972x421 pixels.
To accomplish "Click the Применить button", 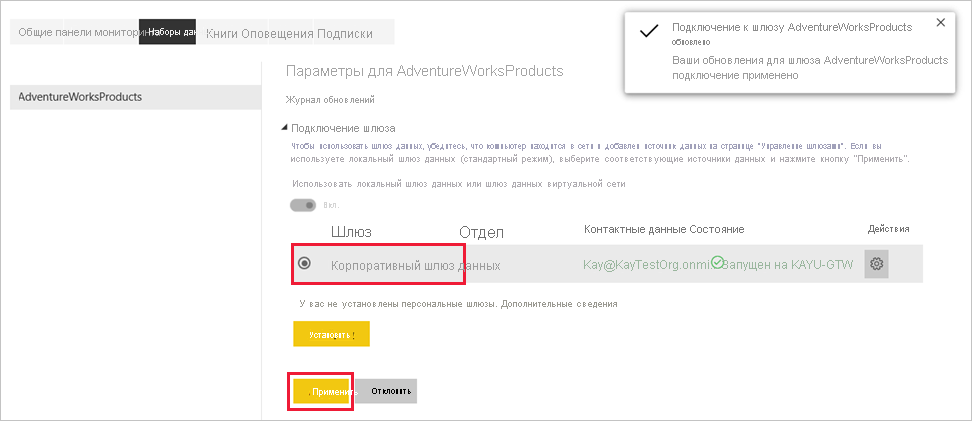I will coord(322,392).
